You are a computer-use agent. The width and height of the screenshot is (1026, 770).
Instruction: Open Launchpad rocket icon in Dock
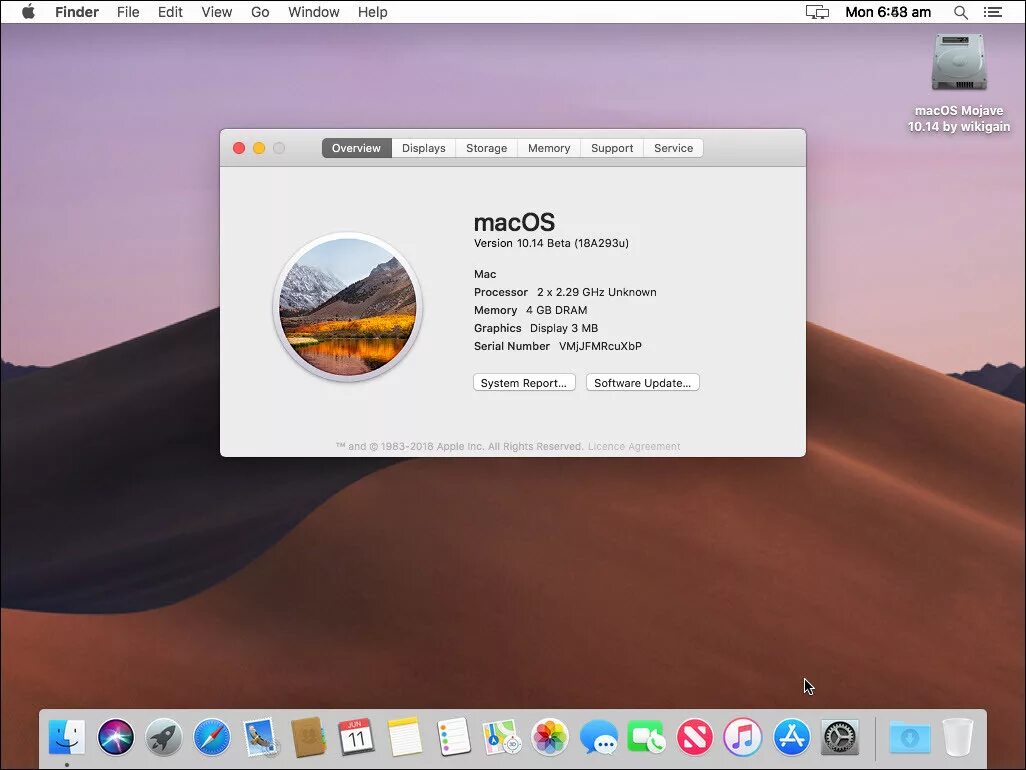pyautogui.click(x=164, y=737)
